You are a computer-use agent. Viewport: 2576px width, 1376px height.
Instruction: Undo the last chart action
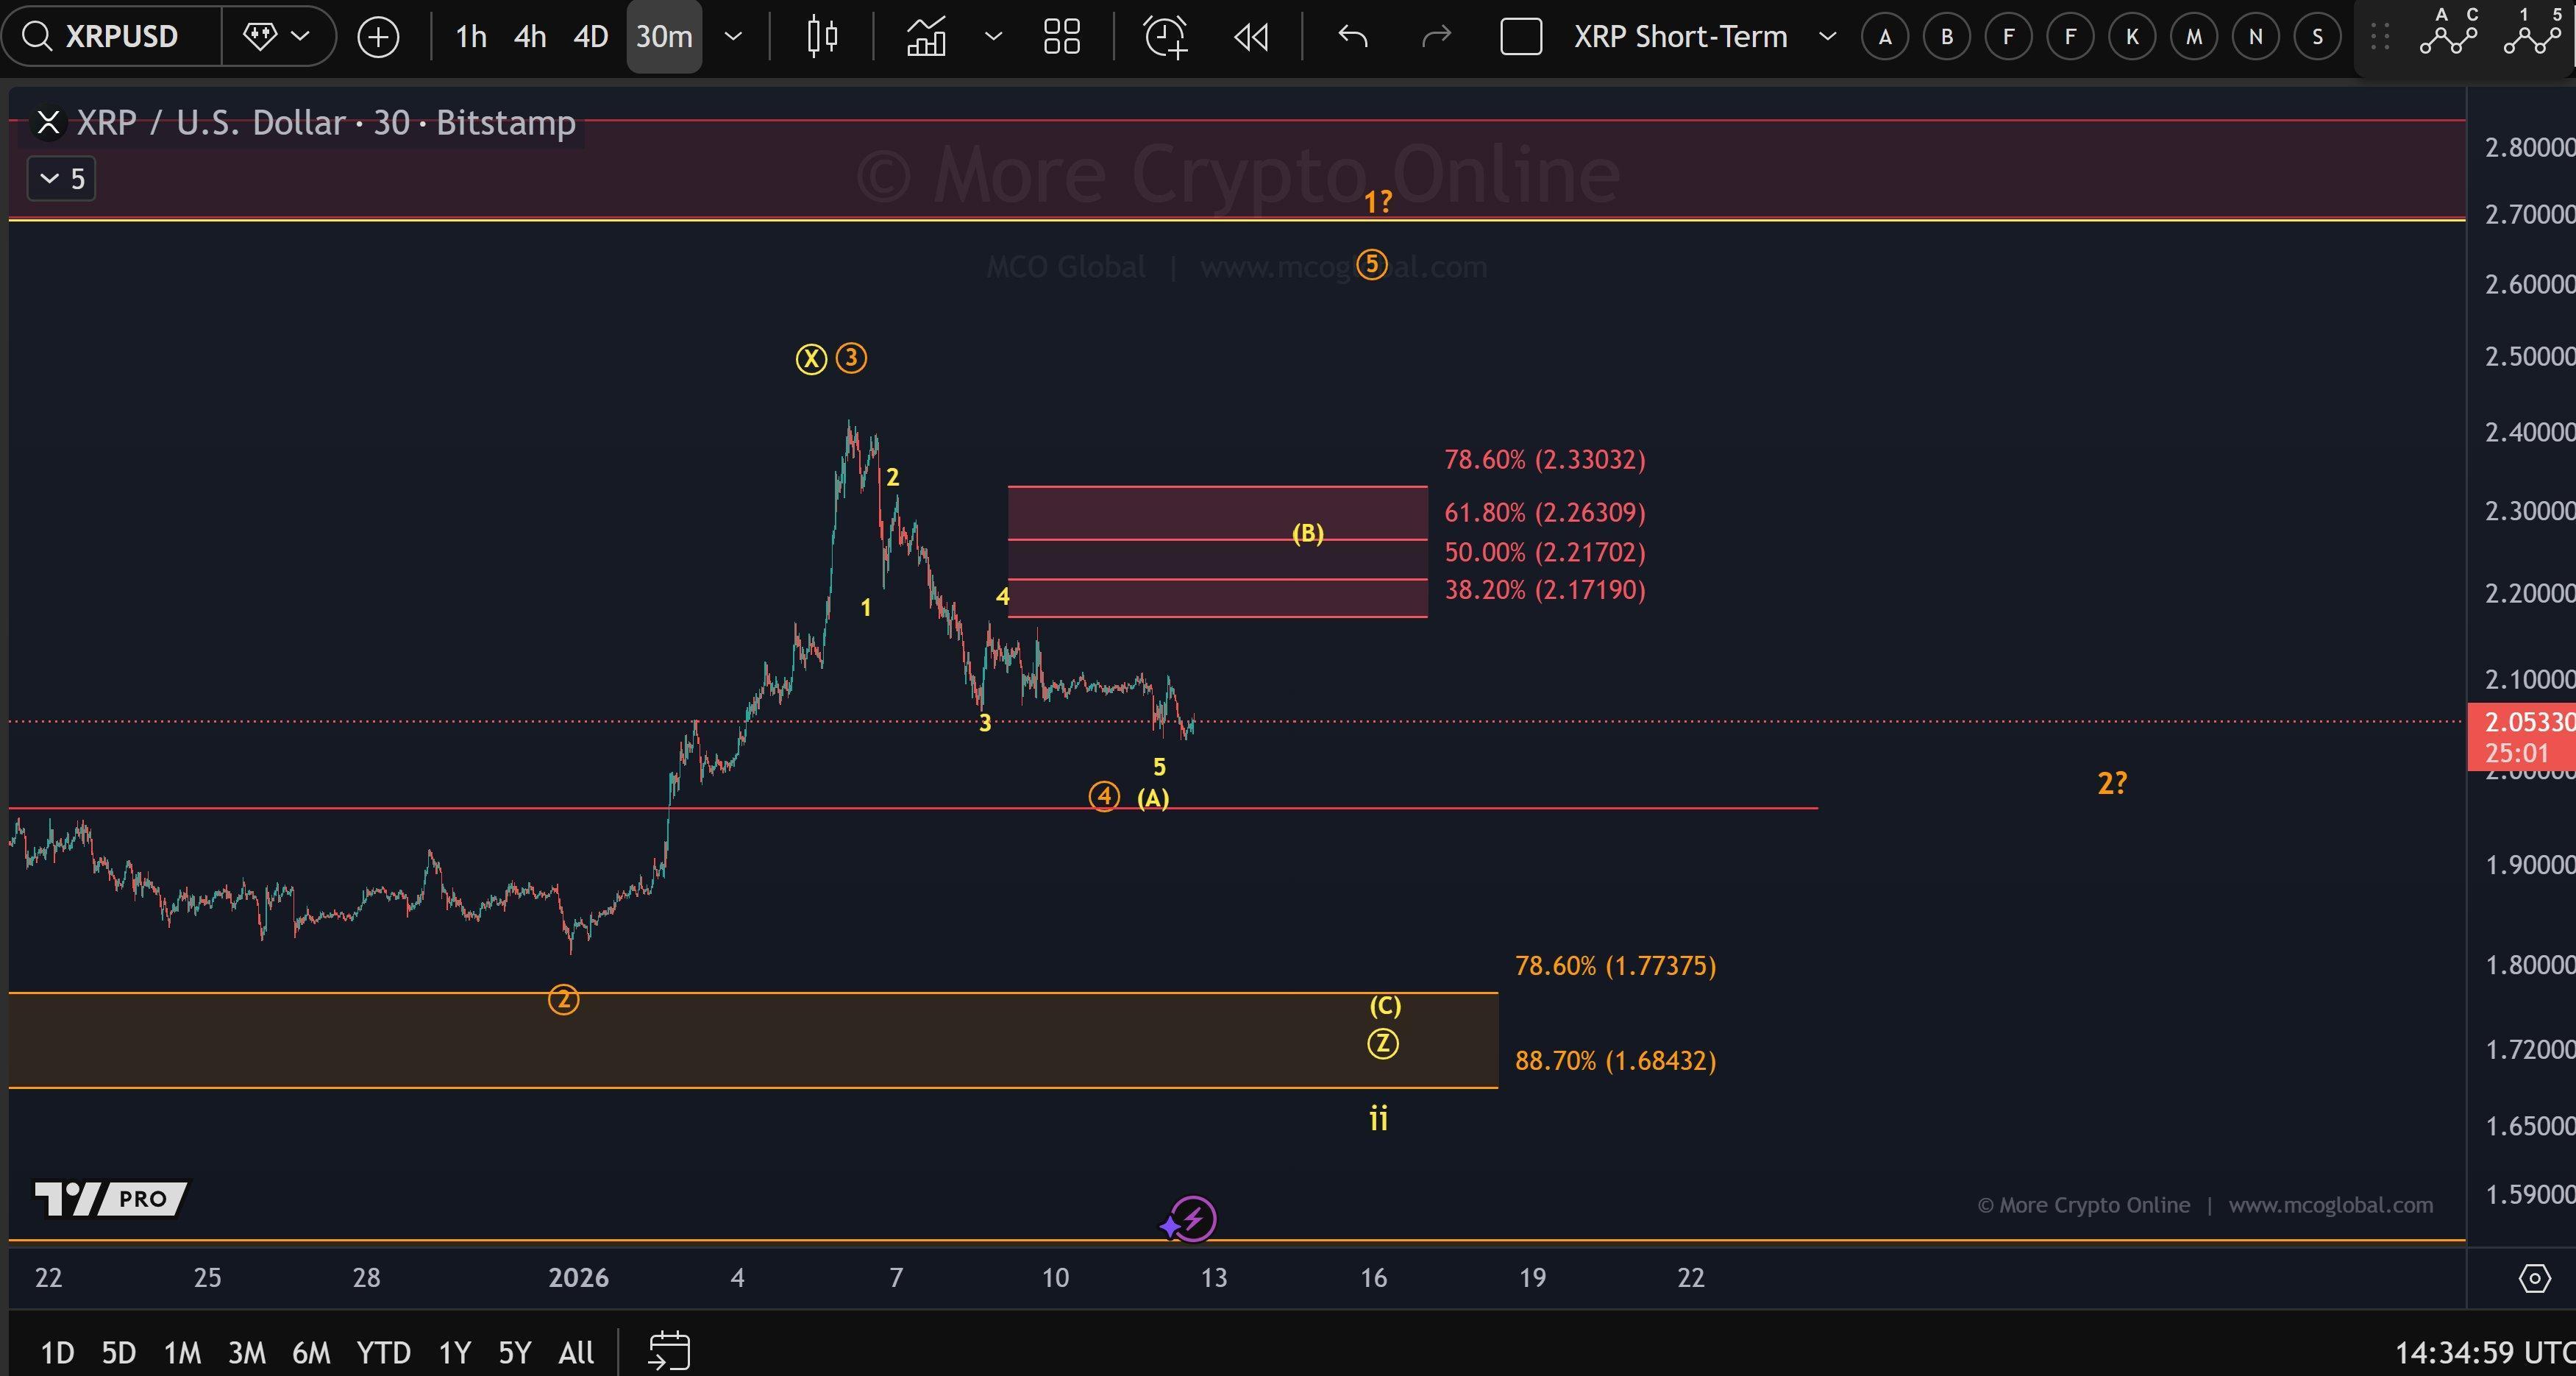pyautogui.click(x=1352, y=37)
